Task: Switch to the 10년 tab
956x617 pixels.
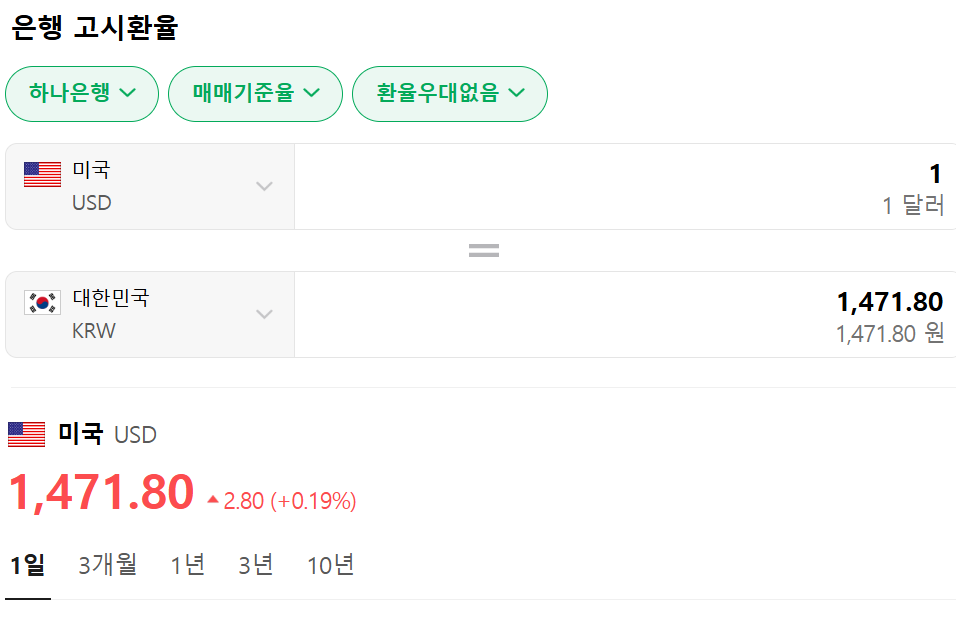Action: (331, 565)
